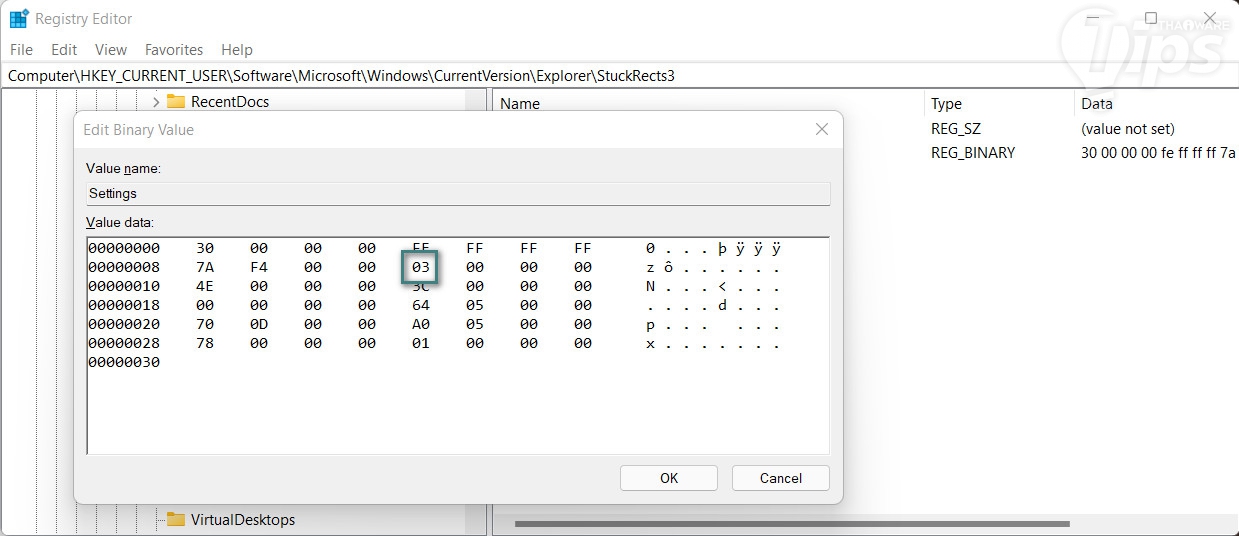Image resolution: width=1239 pixels, height=536 pixels.
Task: Click the registry path address bar
Action: 619,75
